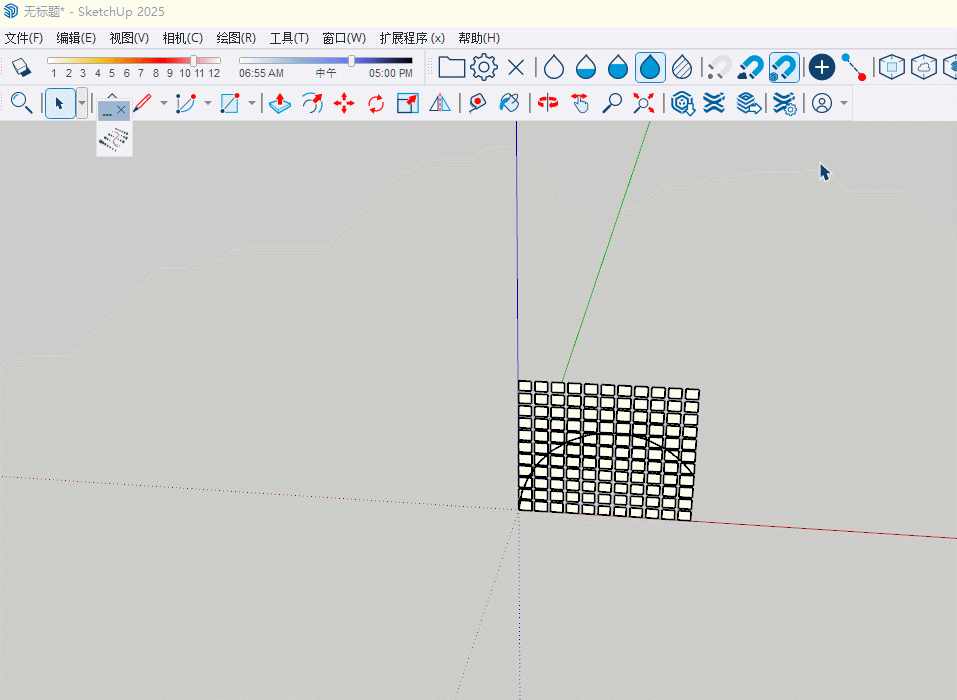Viewport: 957px width, 700px height.
Task: Activate the Offset tool
Action: (x=312, y=103)
